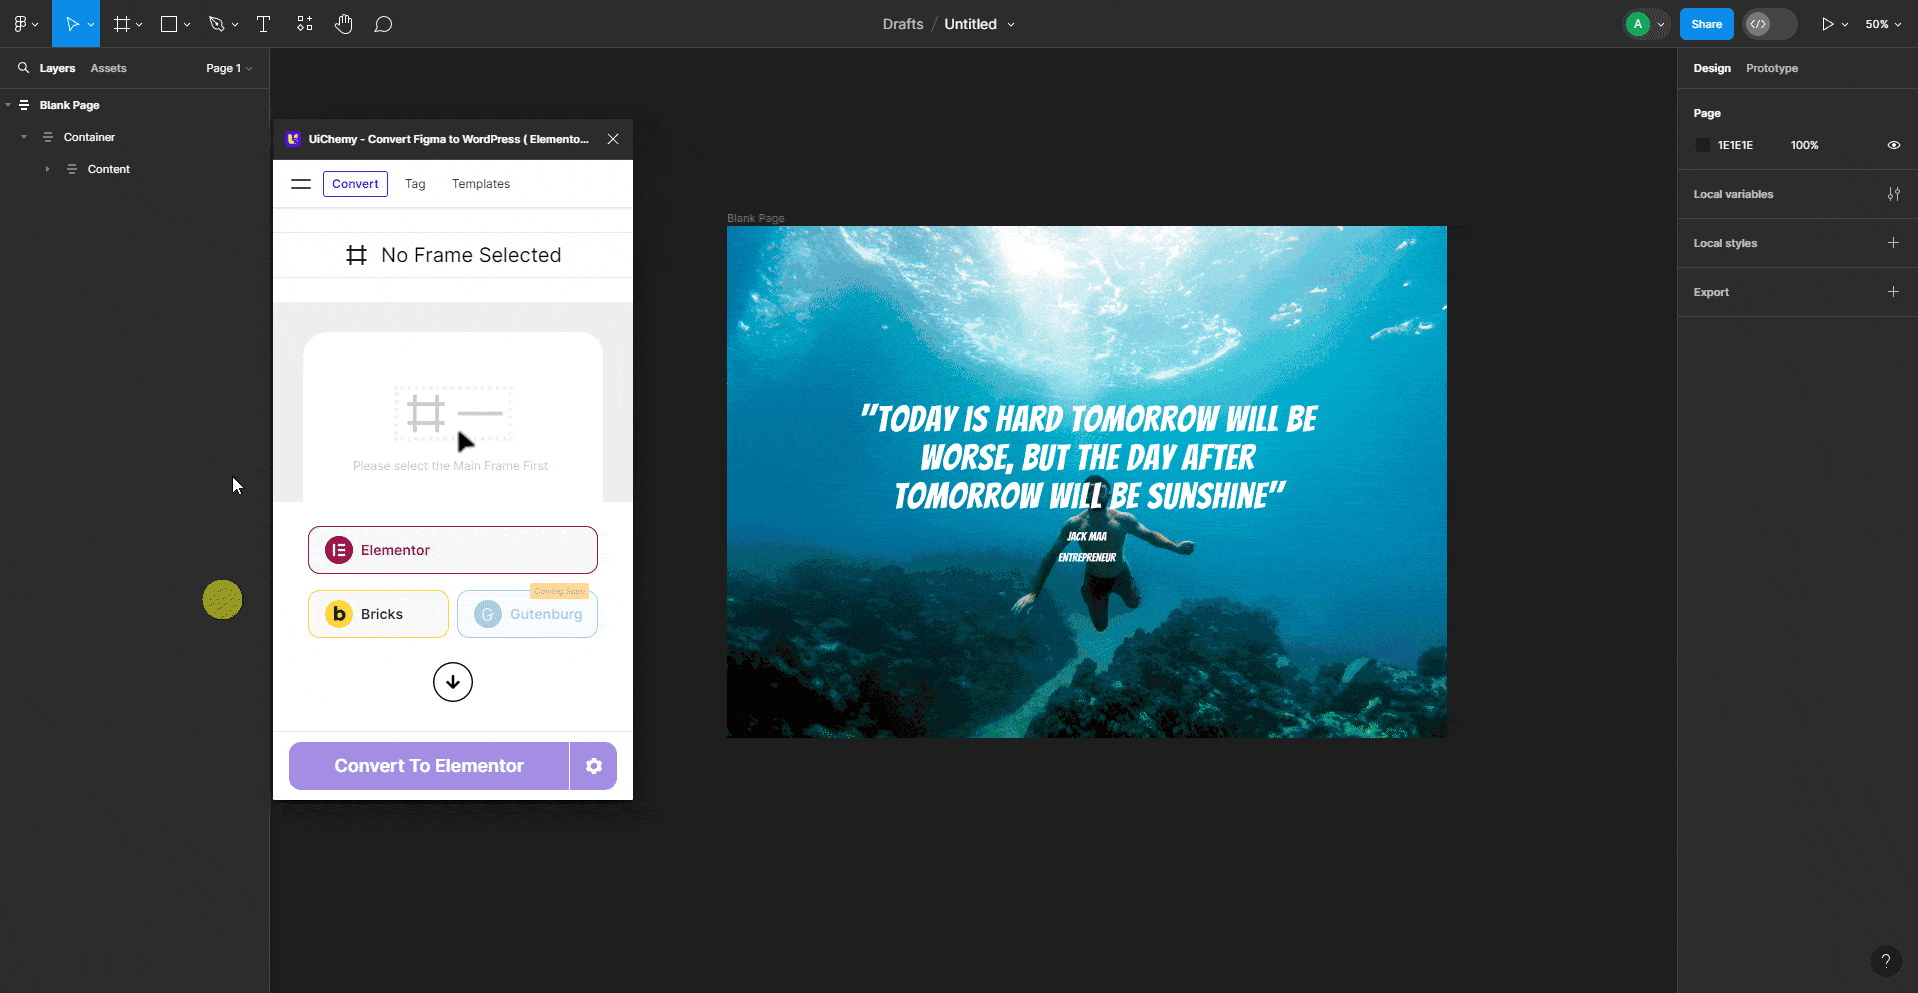The height and width of the screenshot is (993, 1918).
Task: Select the Move tool
Action: point(71,23)
